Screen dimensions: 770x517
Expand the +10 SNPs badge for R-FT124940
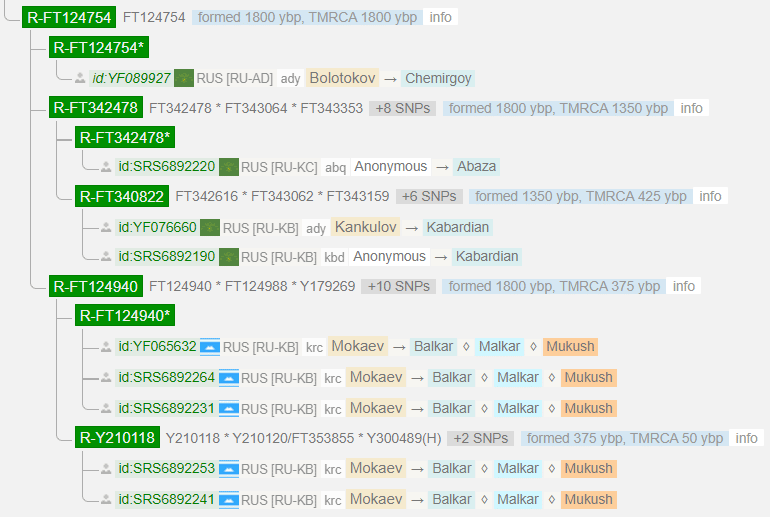[x=399, y=287]
